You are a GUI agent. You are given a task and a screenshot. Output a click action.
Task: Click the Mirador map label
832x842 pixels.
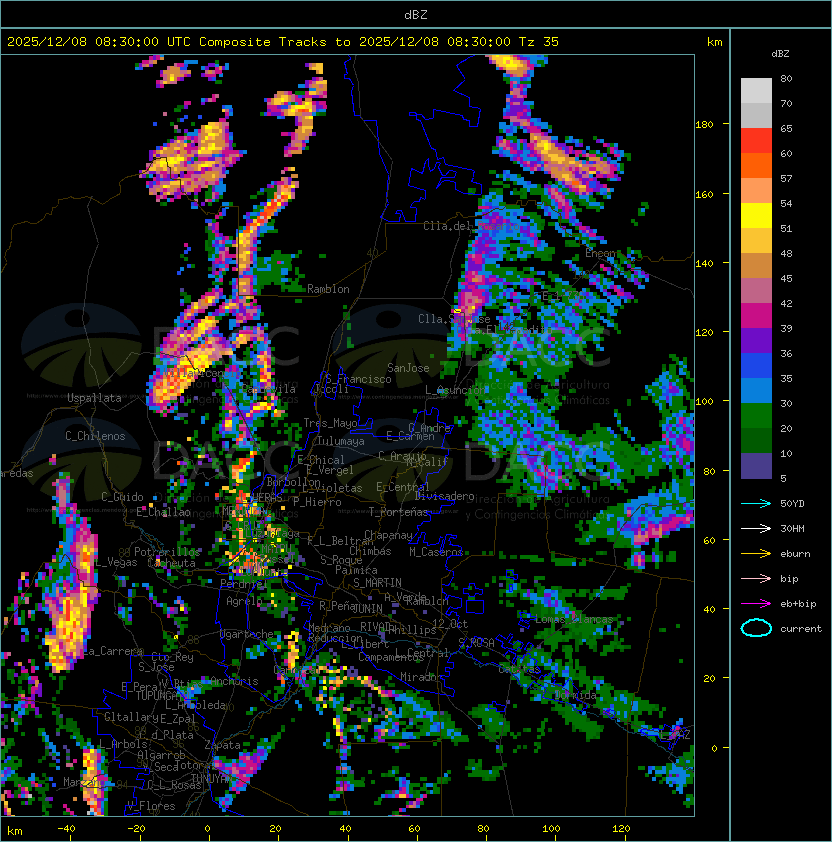pos(422,677)
